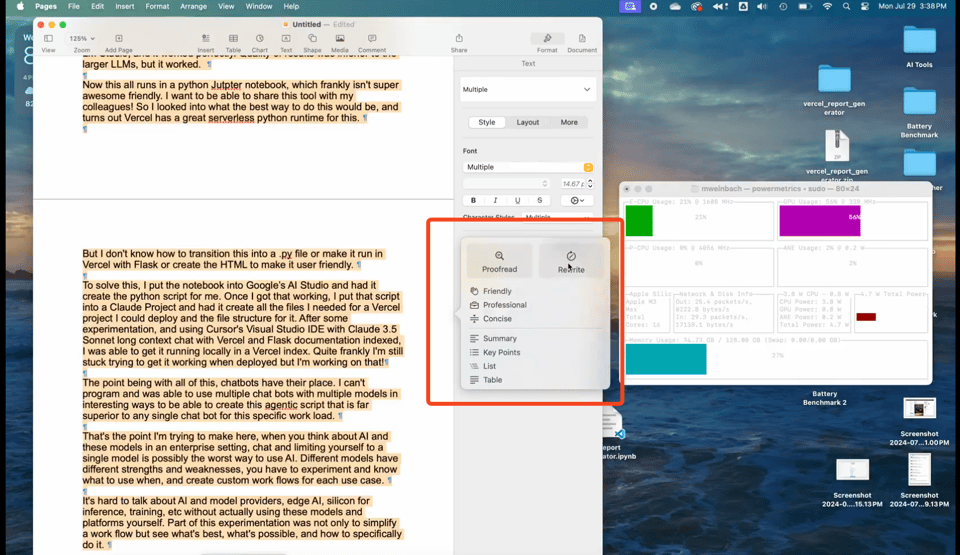Click the Add Page toolbar icon
The height and width of the screenshot is (555, 960).
pos(118,40)
